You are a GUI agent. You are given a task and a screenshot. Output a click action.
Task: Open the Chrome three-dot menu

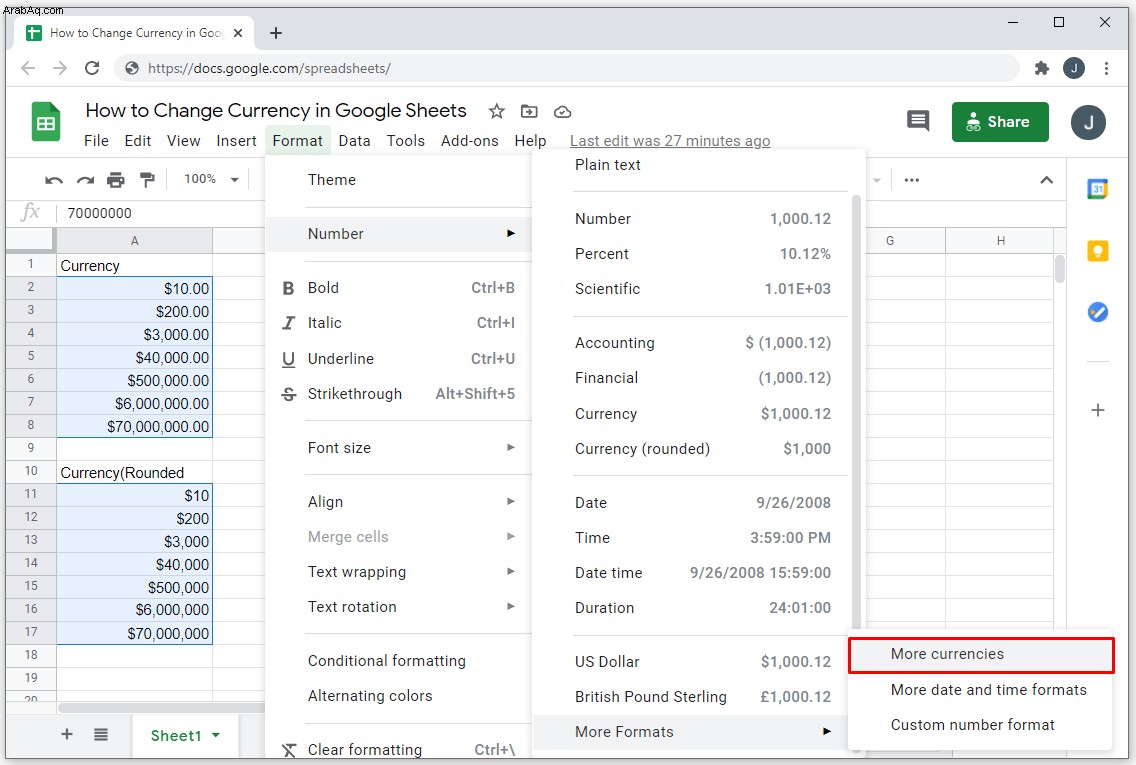(1106, 68)
